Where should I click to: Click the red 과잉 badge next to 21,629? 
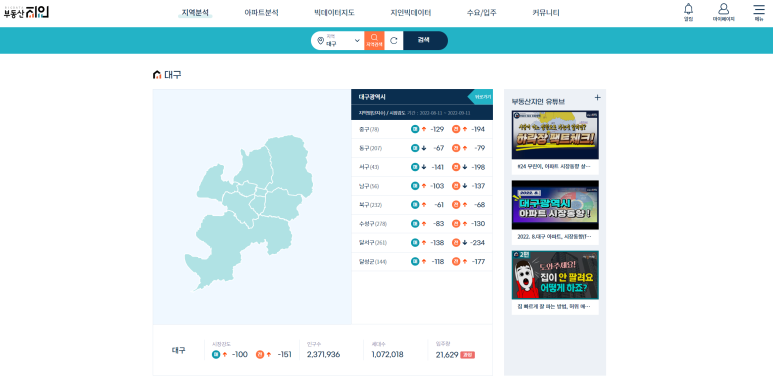(467, 355)
